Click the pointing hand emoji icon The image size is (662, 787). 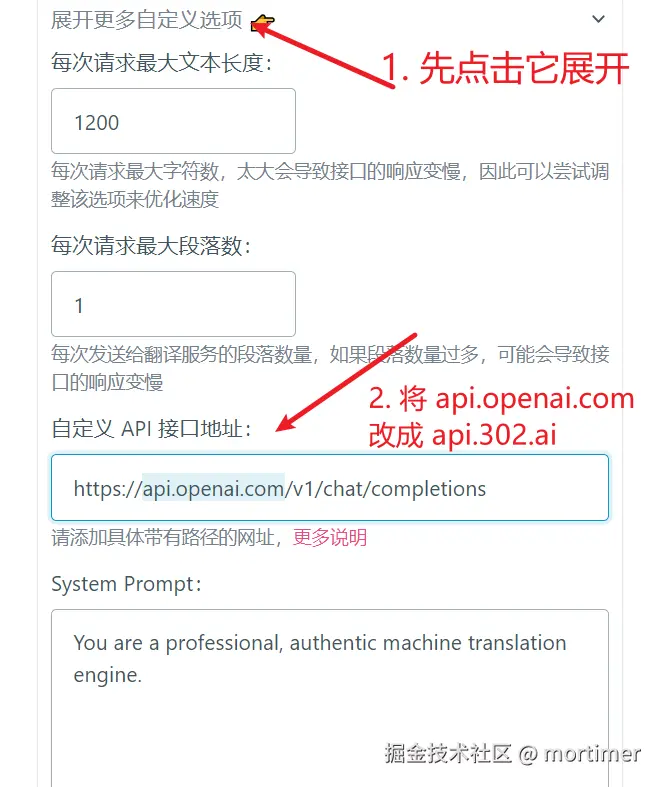pyautogui.click(x=262, y=23)
